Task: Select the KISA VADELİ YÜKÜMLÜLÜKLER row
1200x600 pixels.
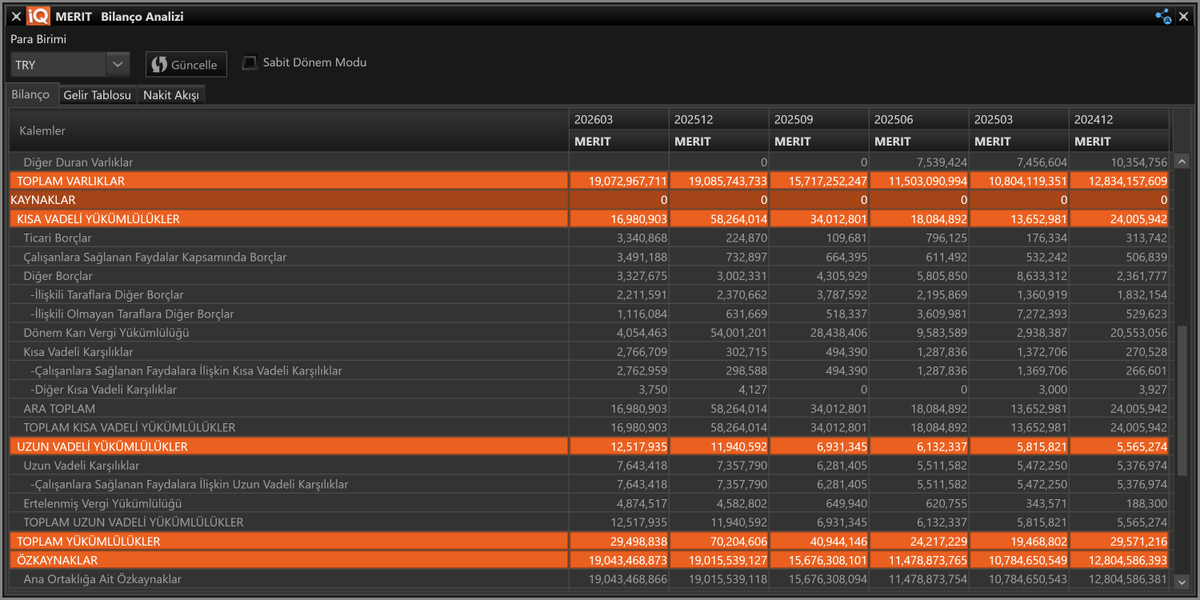Action: tap(589, 219)
